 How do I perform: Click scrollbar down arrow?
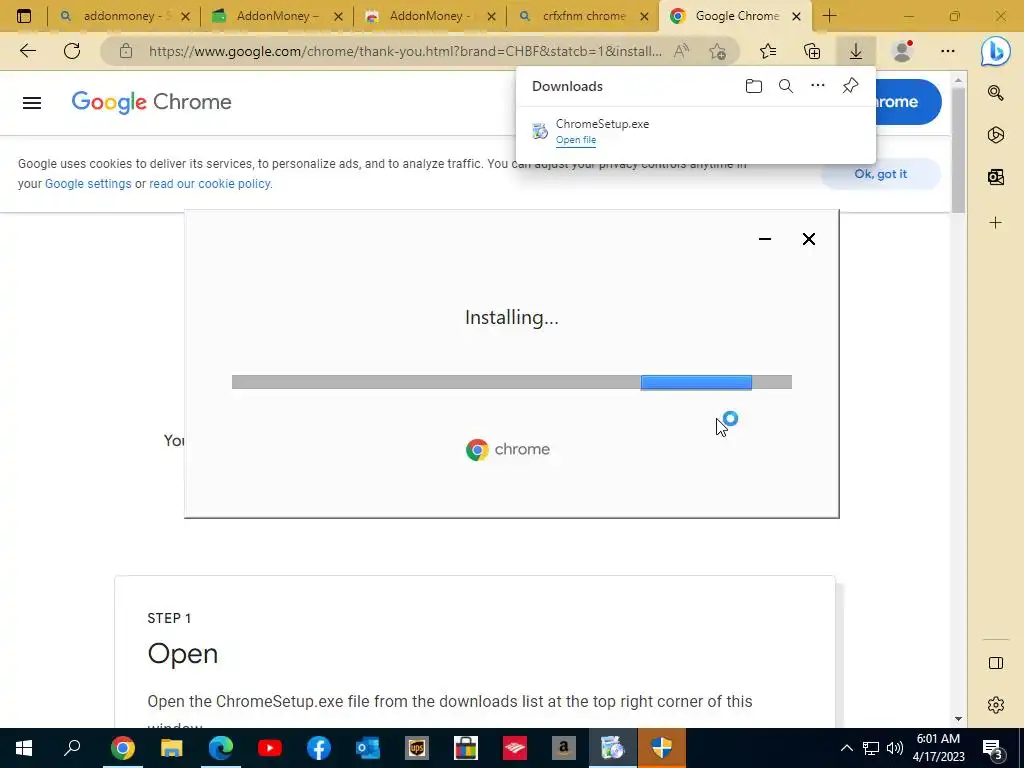958,719
